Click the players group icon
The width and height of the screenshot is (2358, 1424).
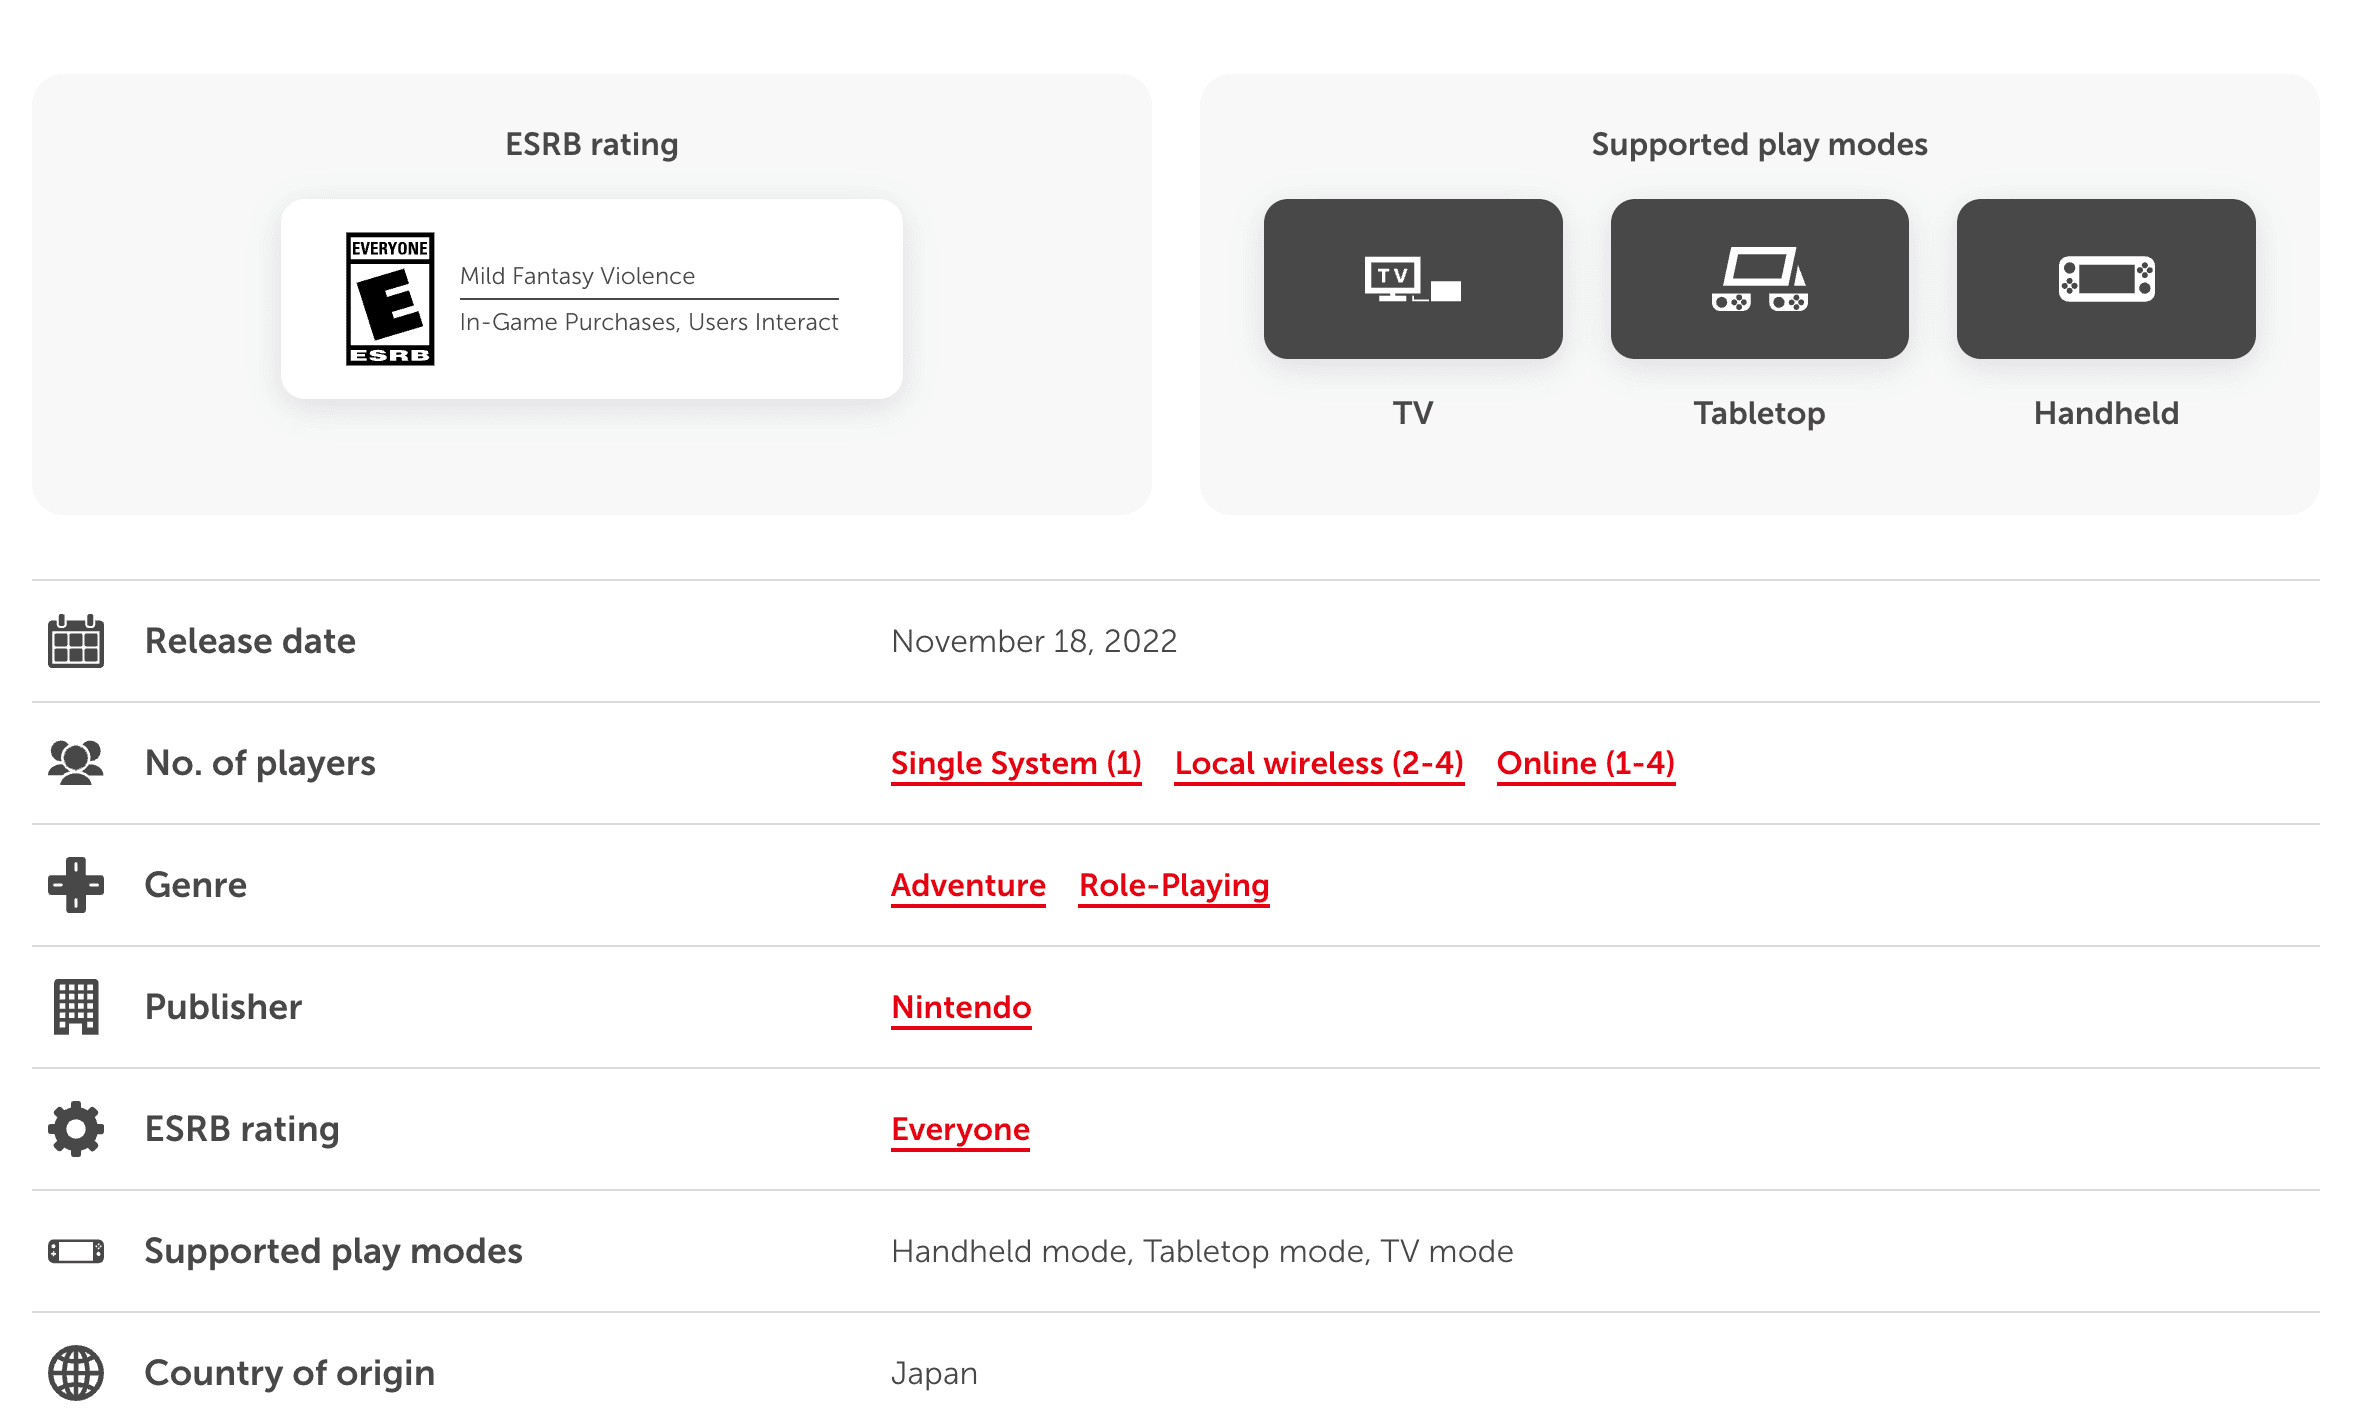(76, 763)
